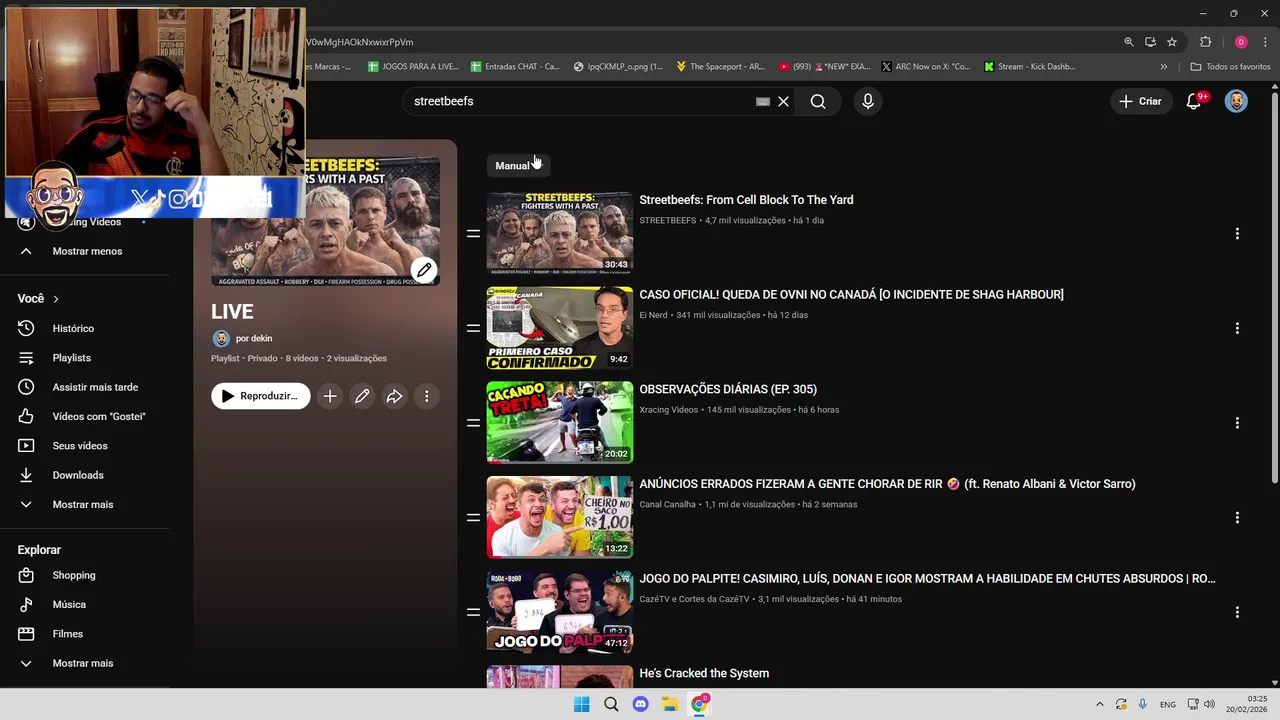Open Xracing Videos channel link
Image resolution: width=1280 pixels, height=720 pixels.
pyautogui.click(x=668, y=410)
